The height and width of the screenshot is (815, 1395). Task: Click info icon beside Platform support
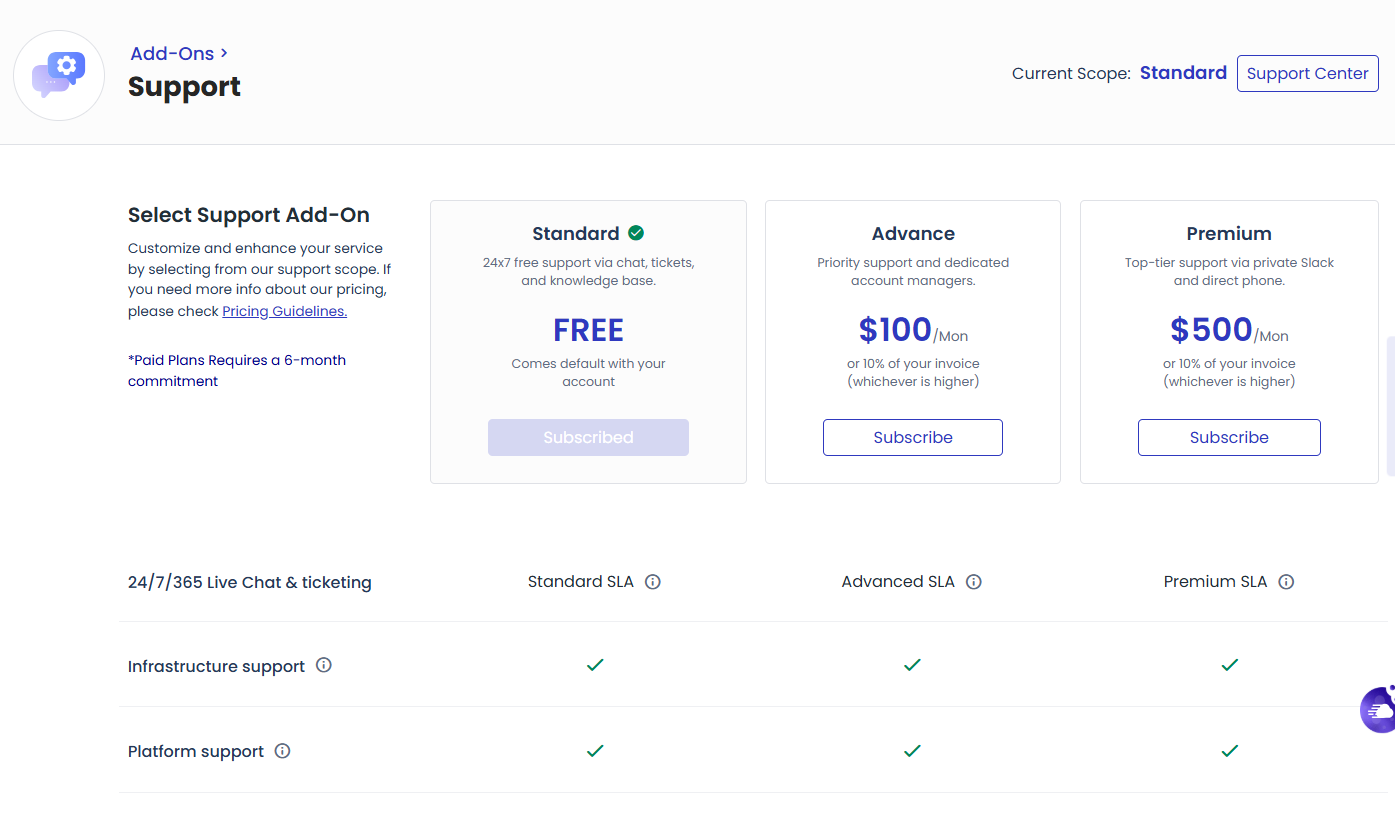tap(283, 751)
